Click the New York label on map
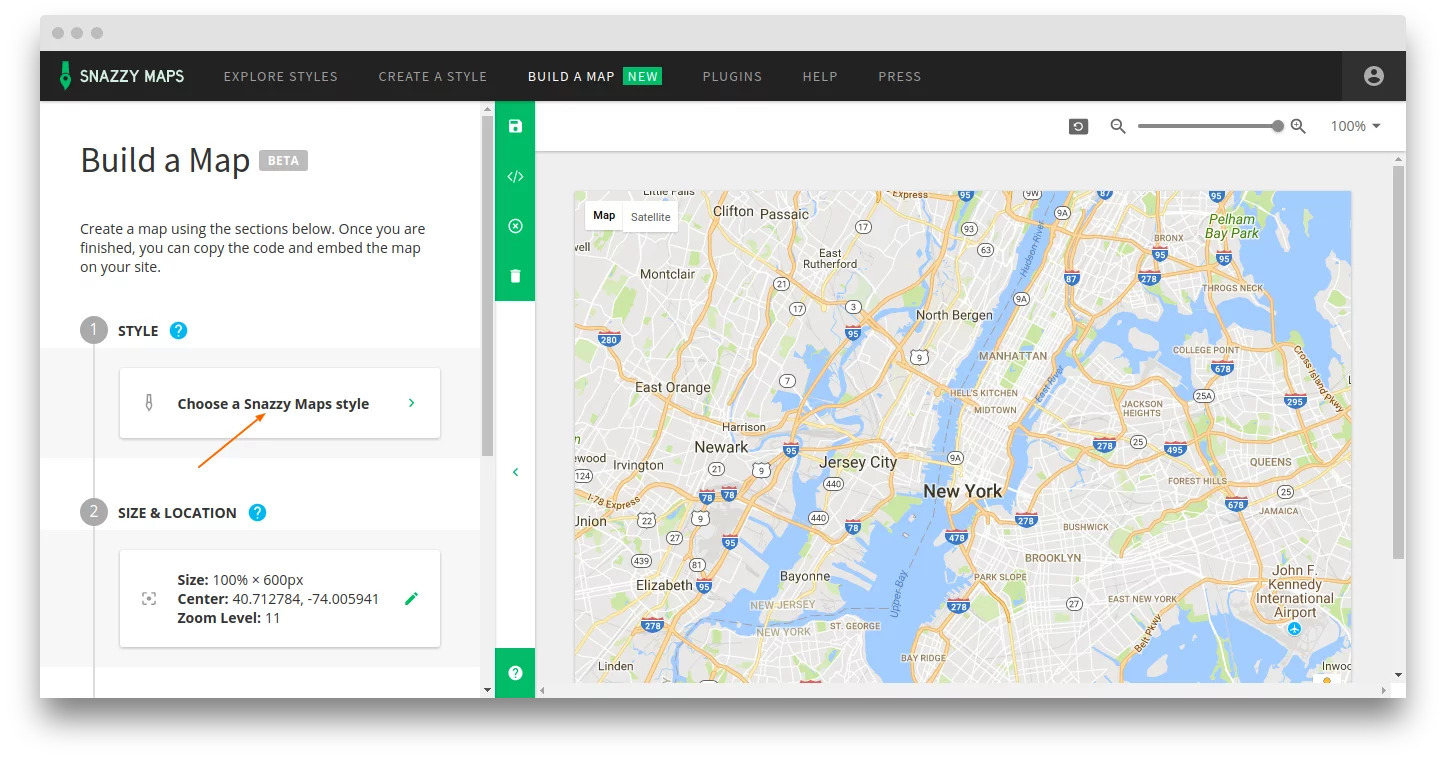This screenshot has width=1446, height=768. click(x=962, y=491)
